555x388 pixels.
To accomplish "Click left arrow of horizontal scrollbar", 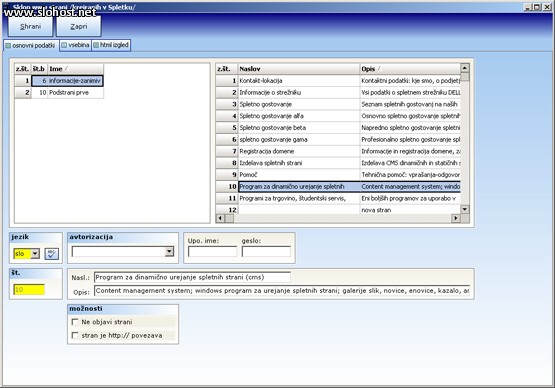I will click(x=220, y=218).
